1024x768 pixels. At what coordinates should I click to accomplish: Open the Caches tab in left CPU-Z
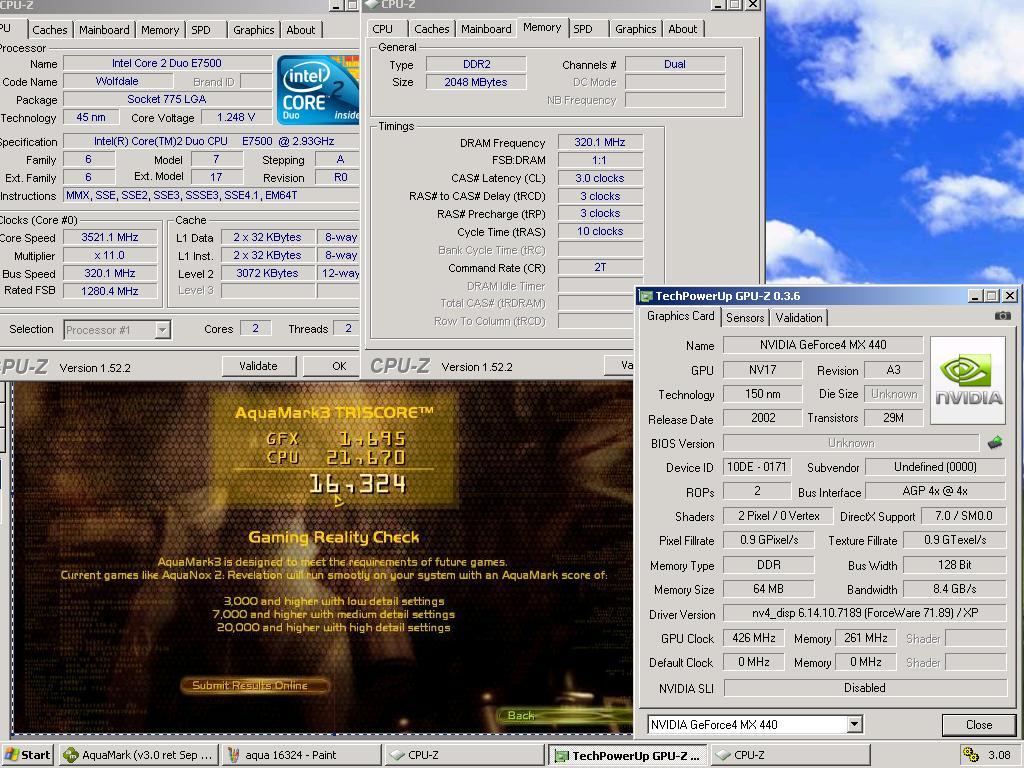tap(50, 30)
